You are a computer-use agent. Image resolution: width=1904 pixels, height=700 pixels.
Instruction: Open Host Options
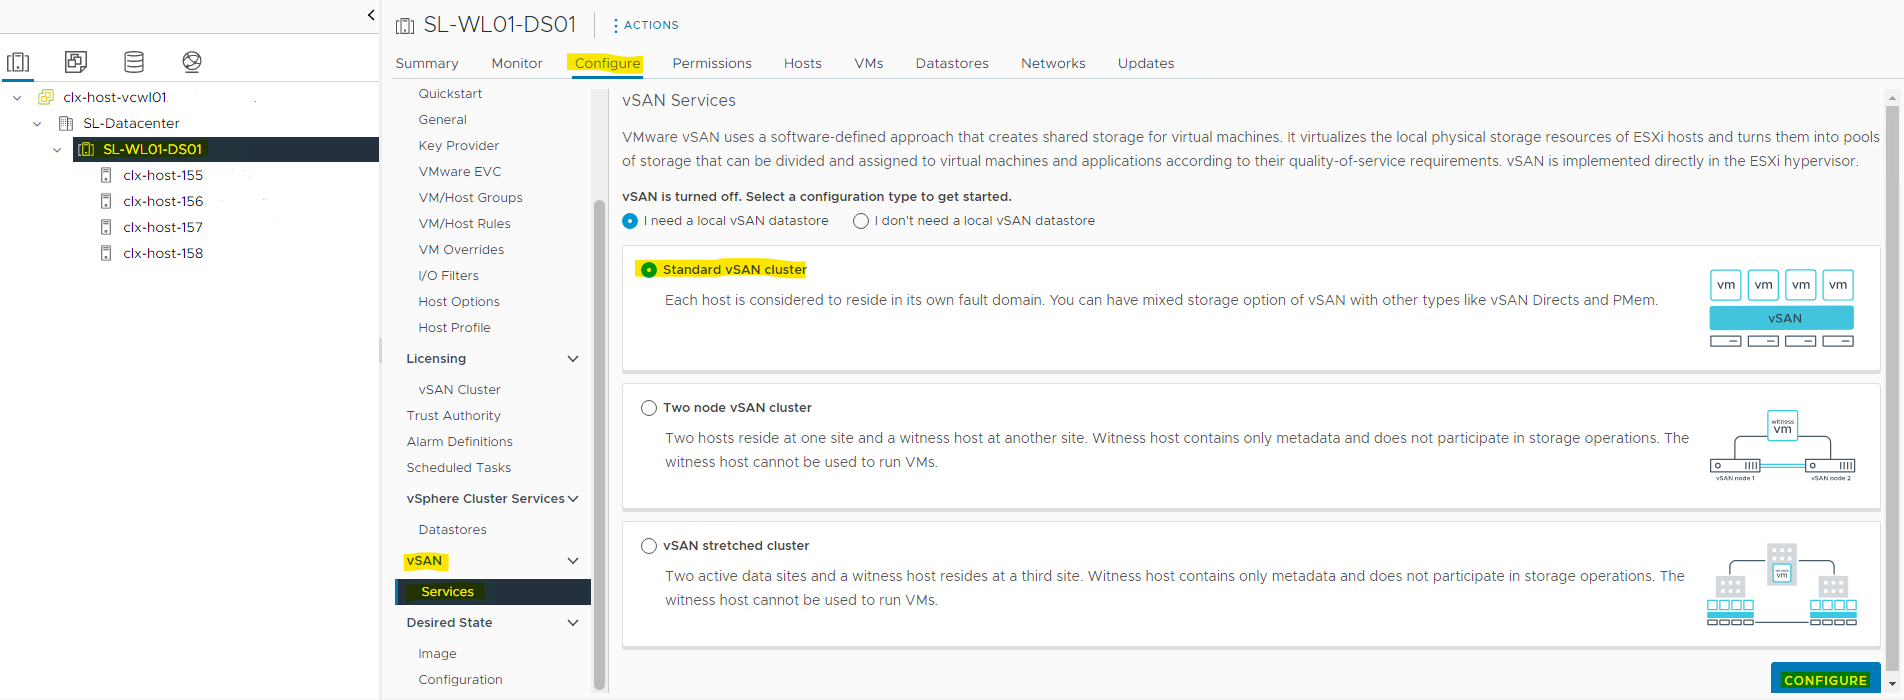(459, 302)
